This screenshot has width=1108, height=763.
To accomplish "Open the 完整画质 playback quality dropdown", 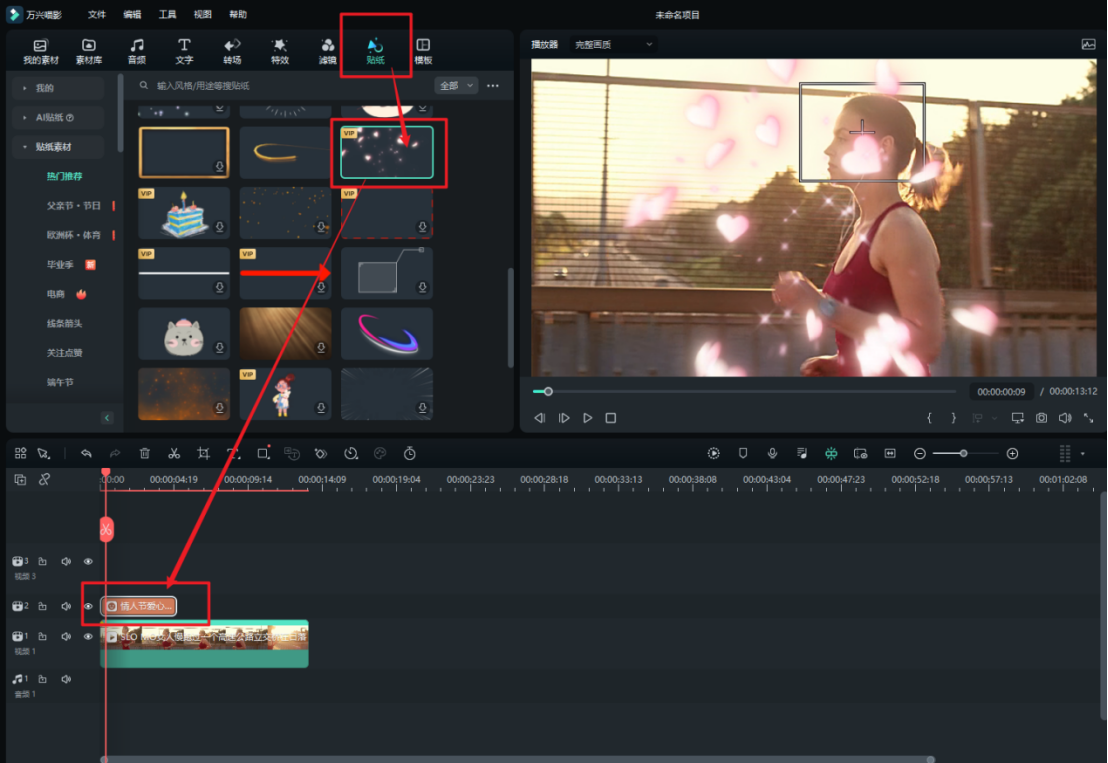I will pyautogui.click(x=613, y=44).
